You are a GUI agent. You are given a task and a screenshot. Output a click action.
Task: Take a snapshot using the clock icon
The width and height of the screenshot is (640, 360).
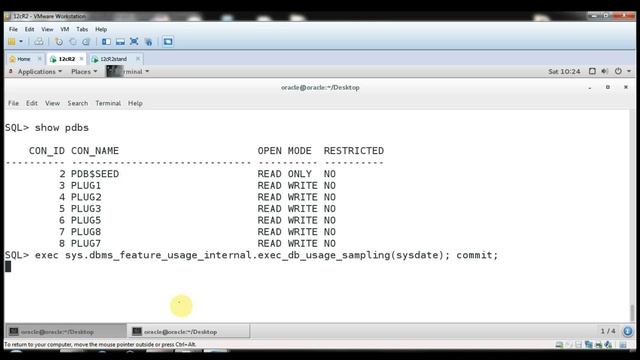pos(59,42)
